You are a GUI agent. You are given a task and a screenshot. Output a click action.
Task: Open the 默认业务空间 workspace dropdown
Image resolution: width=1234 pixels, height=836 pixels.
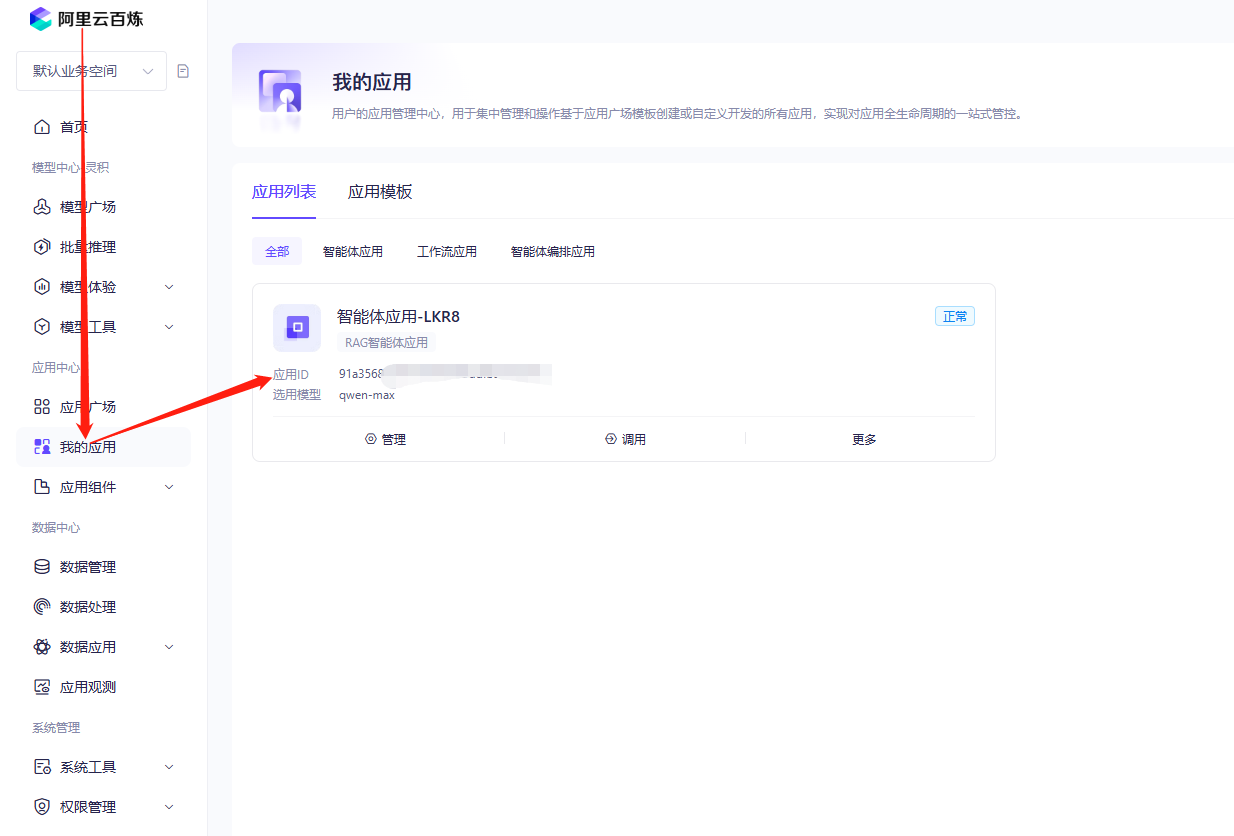click(91, 71)
